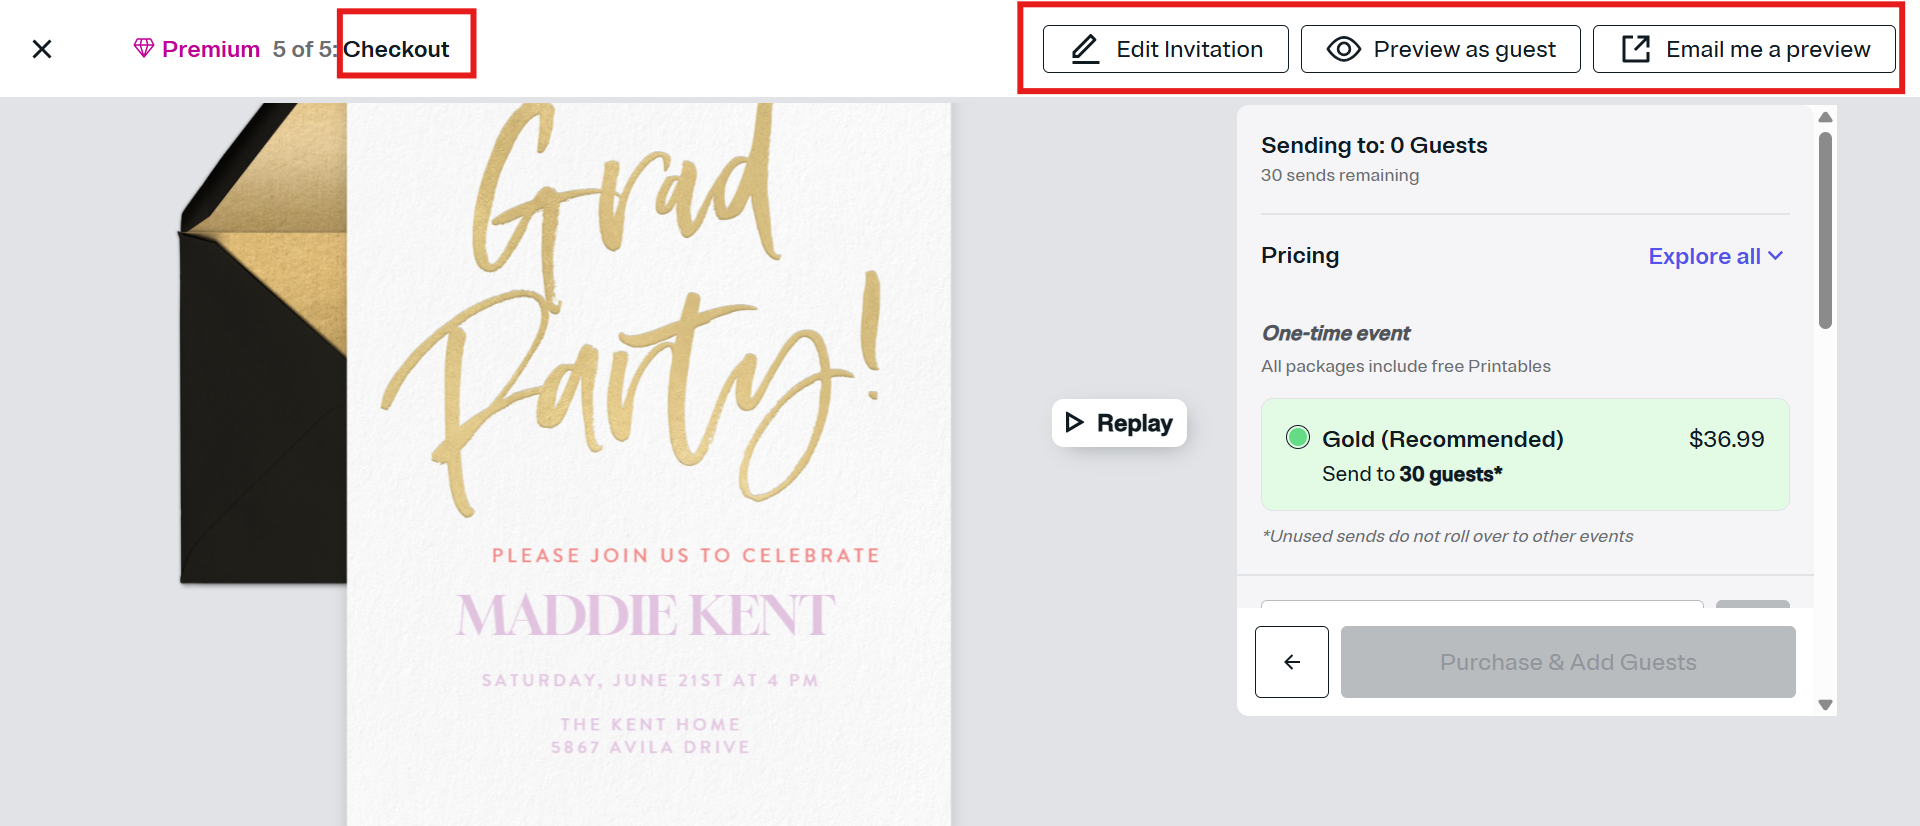Click the Preview as guest button
Viewport: 1920px width, 826px height.
1440,49
